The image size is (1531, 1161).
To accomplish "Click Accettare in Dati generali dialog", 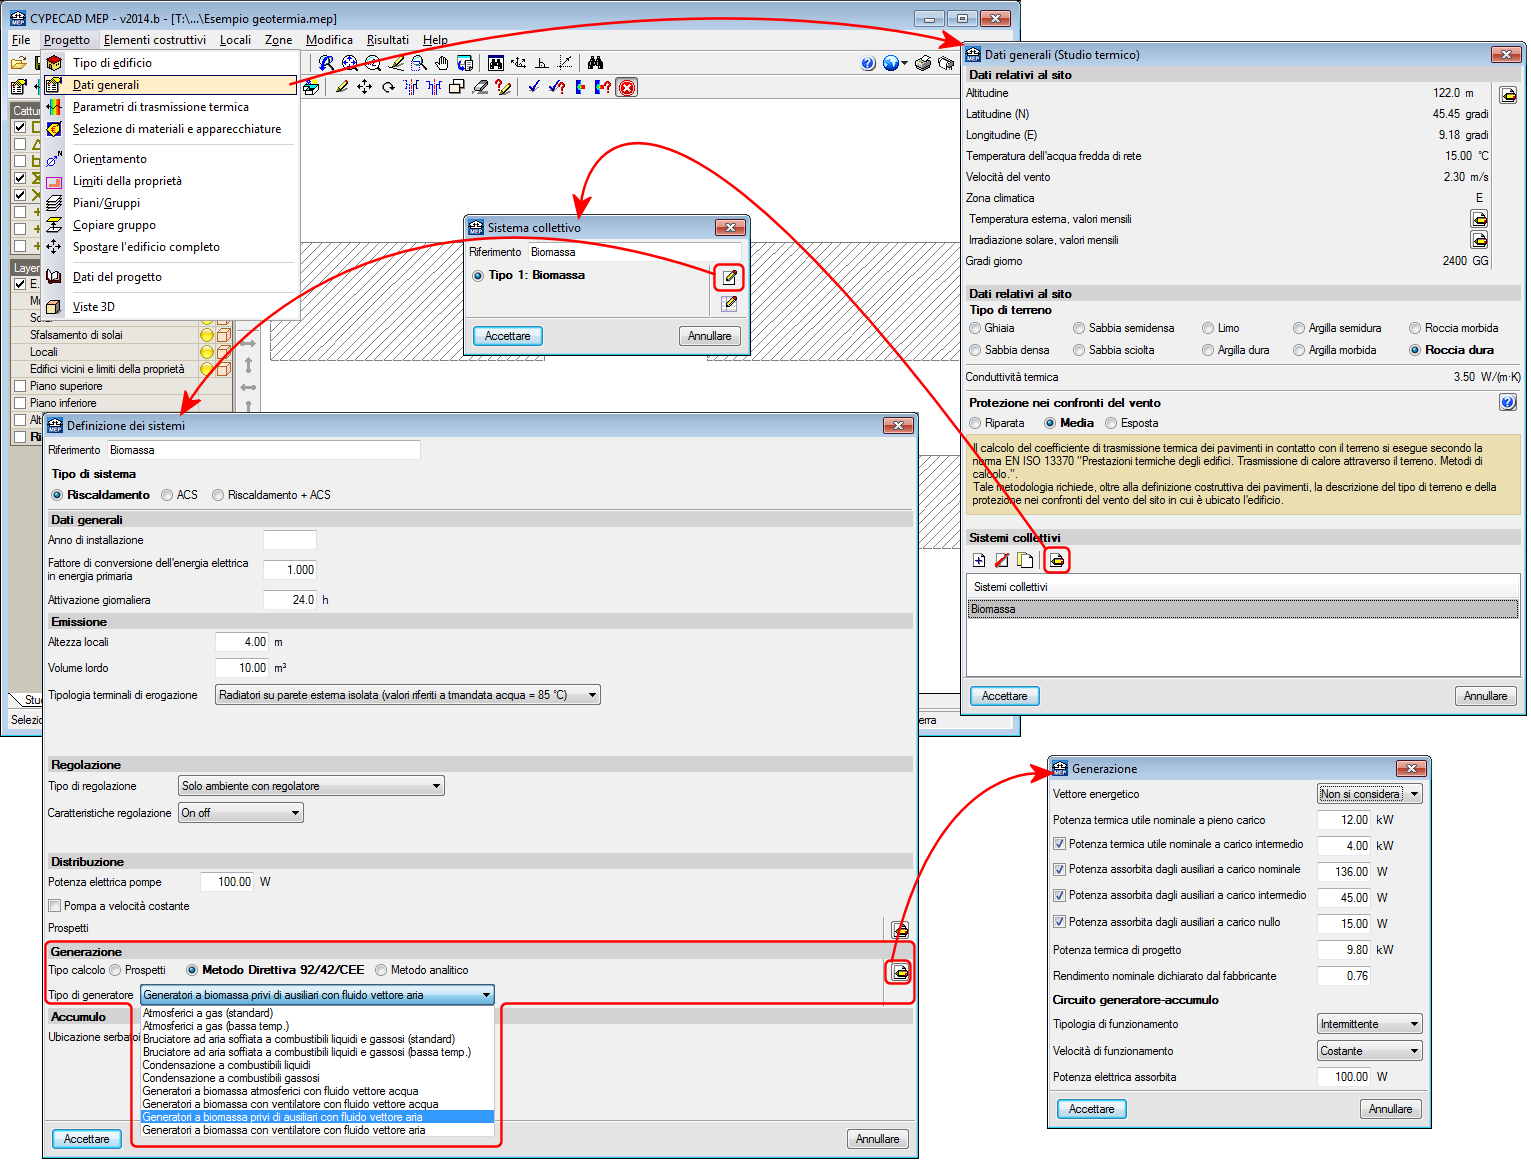I will [x=1005, y=696].
